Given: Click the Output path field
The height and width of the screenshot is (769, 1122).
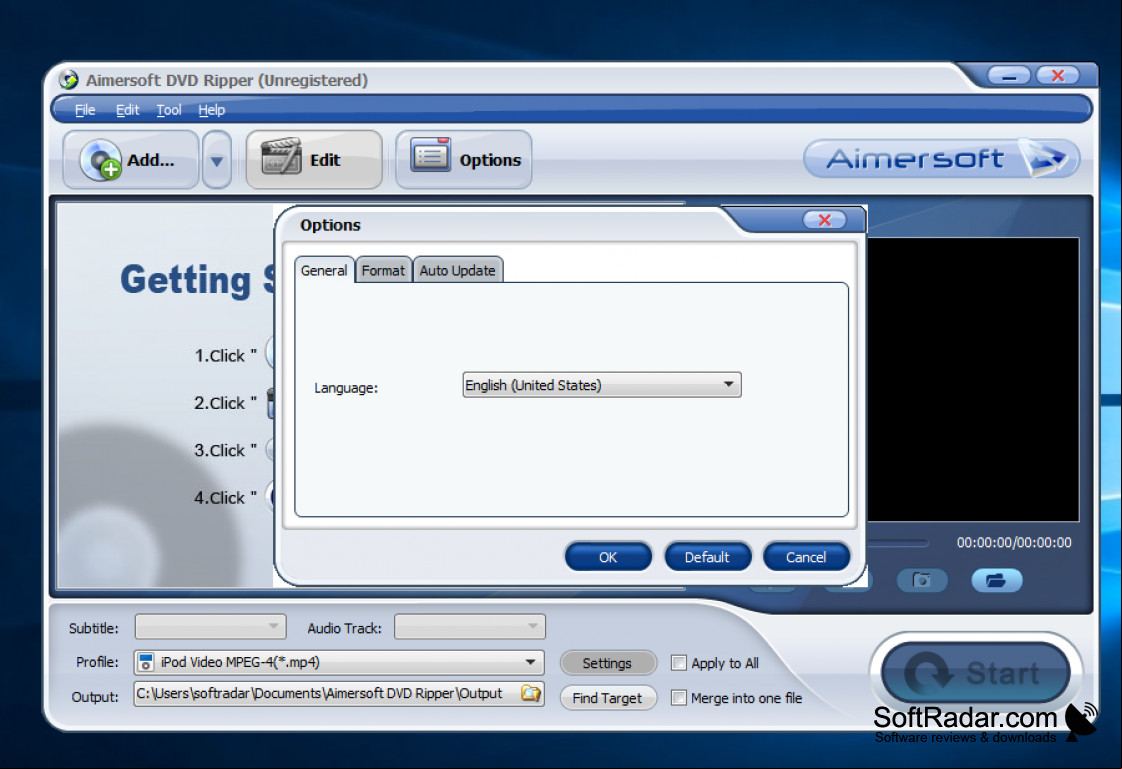Looking at the screenshot, I should (x=339, y=694).
